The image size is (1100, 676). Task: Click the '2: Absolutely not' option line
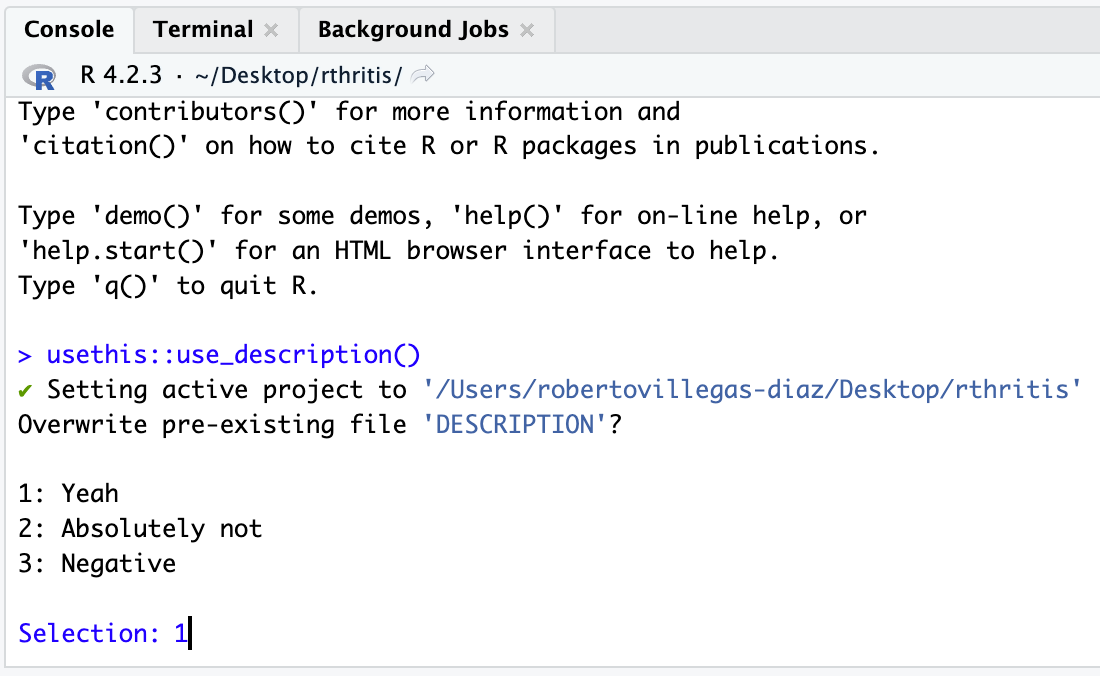[x=140, y=528]
